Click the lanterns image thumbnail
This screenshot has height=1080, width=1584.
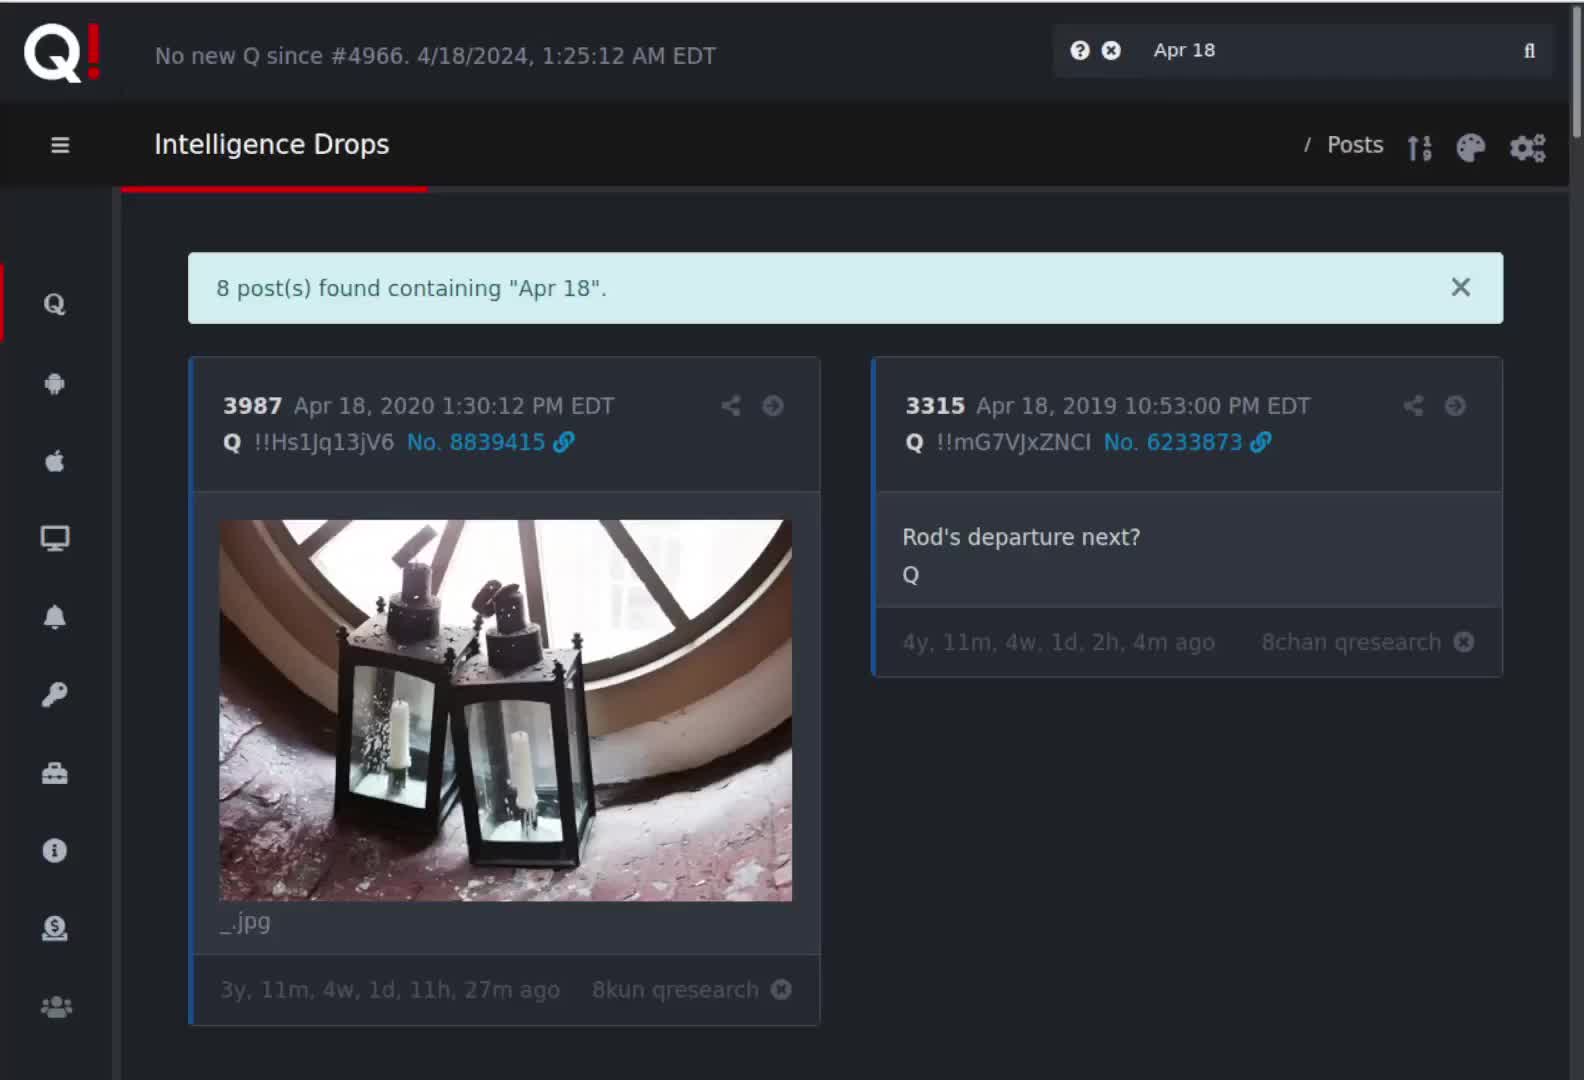505,710
